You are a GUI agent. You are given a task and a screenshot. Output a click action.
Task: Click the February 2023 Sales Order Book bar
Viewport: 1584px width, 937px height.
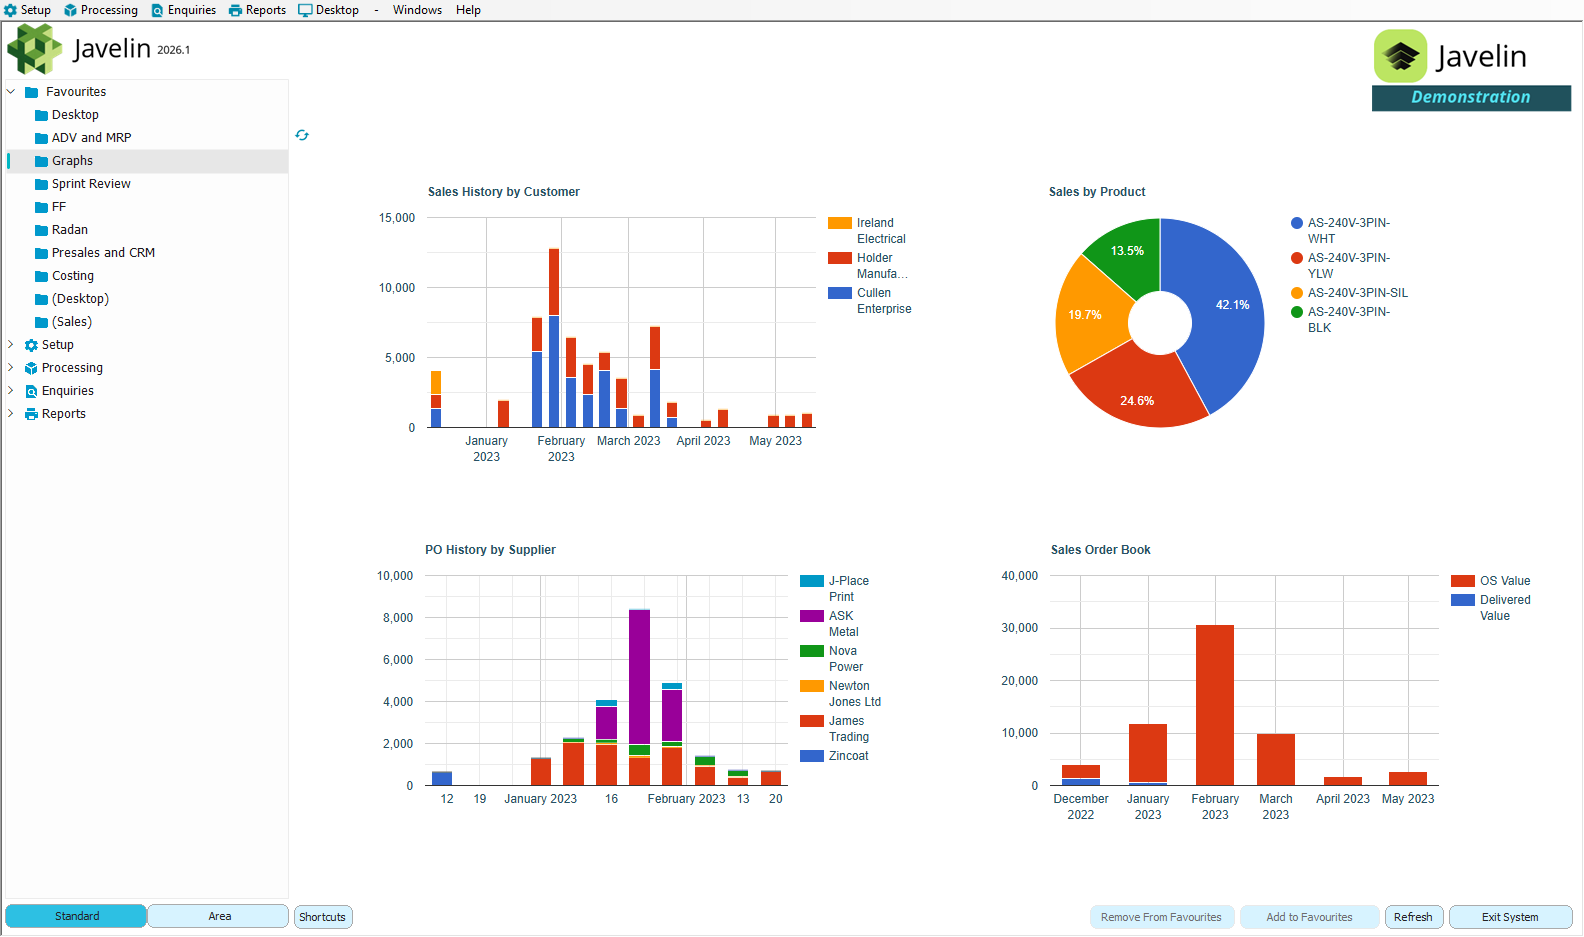point(1215,705)
